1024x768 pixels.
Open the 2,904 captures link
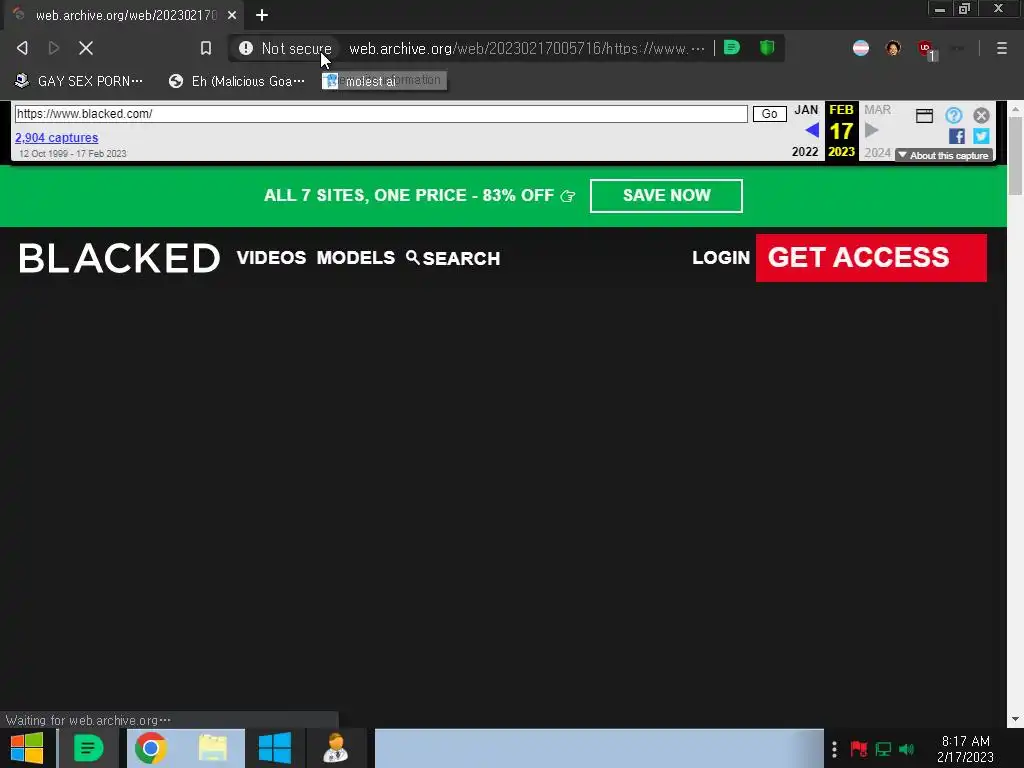click(56, 138)
